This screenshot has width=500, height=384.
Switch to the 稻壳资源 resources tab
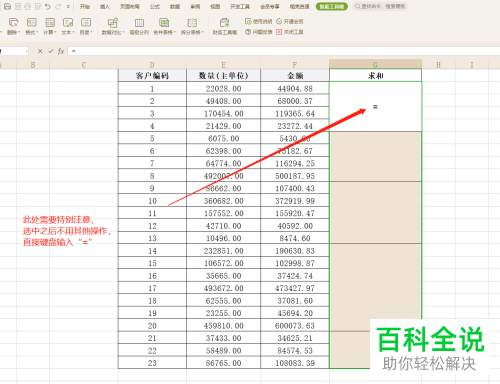tap(299, 6)
